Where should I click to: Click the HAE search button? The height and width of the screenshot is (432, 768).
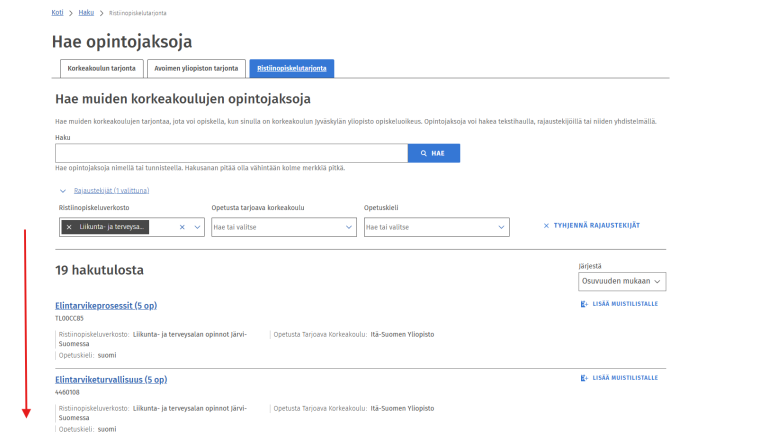(x=433, y=153)
